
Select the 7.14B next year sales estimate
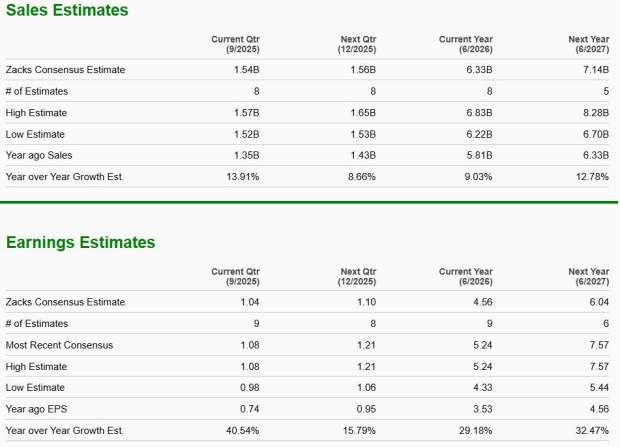point(596,70)
